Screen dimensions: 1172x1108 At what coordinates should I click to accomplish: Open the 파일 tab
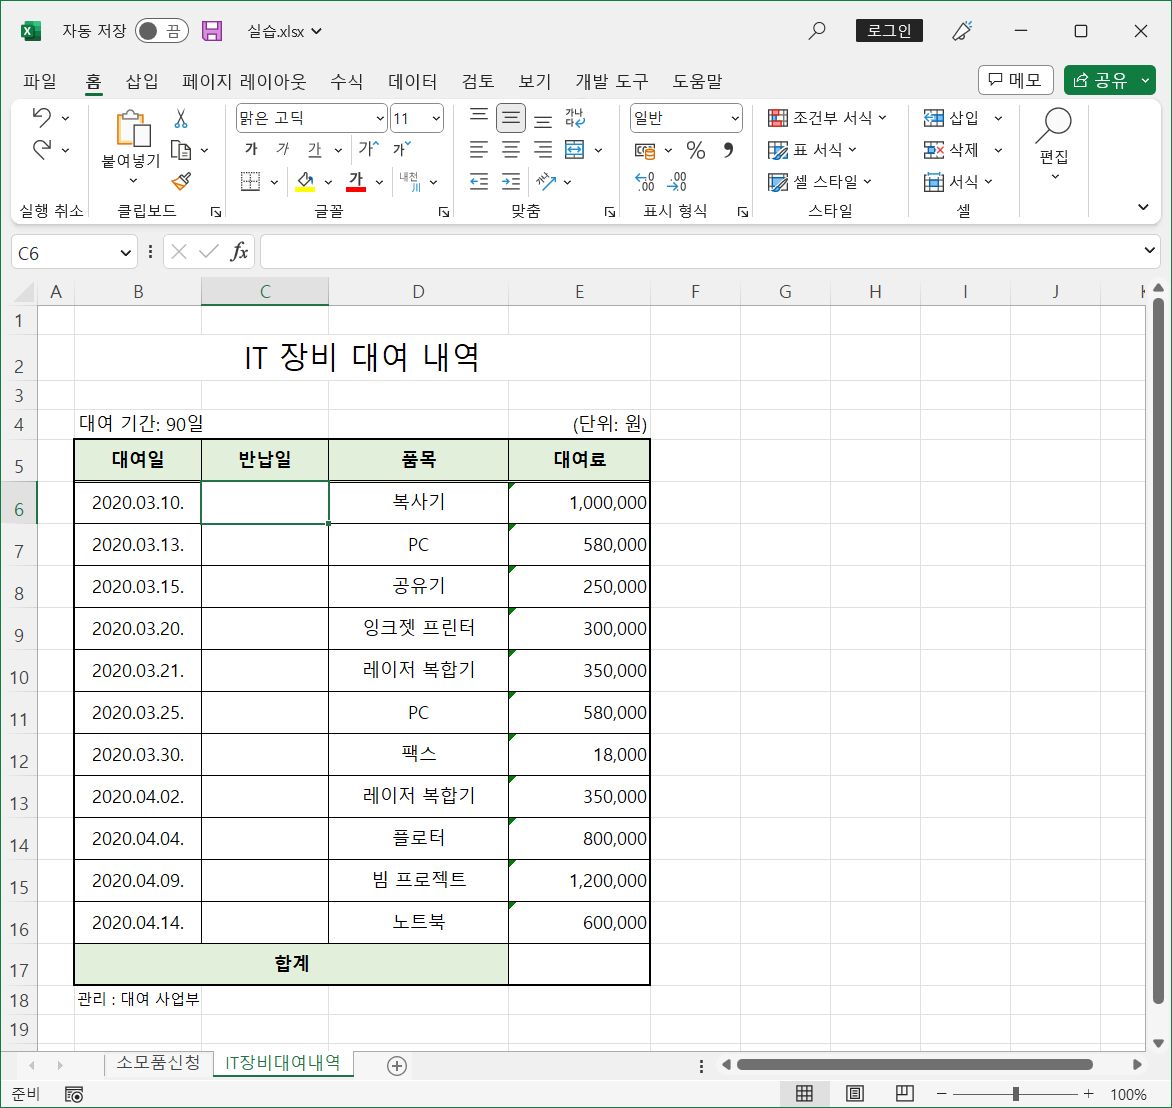point(40,81)
